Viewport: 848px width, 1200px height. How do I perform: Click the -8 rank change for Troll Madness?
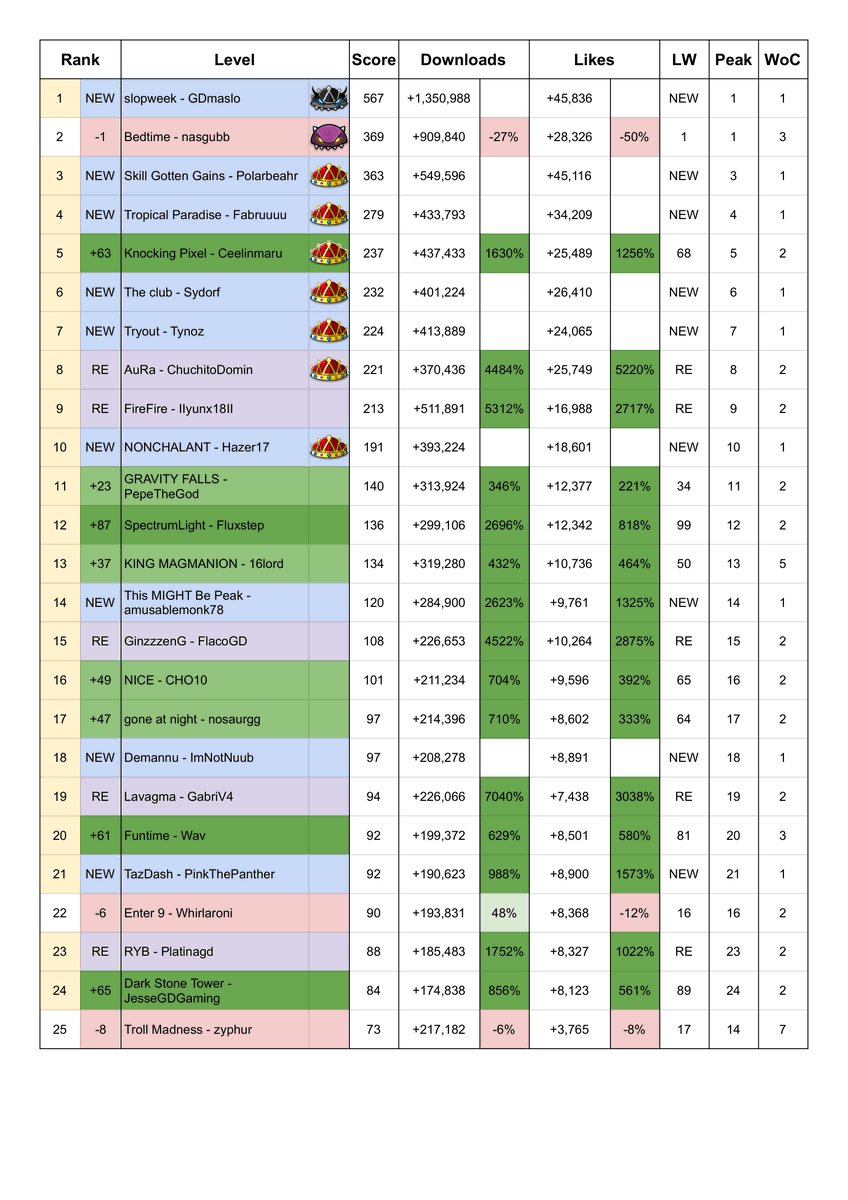[x=100, y=1029]
